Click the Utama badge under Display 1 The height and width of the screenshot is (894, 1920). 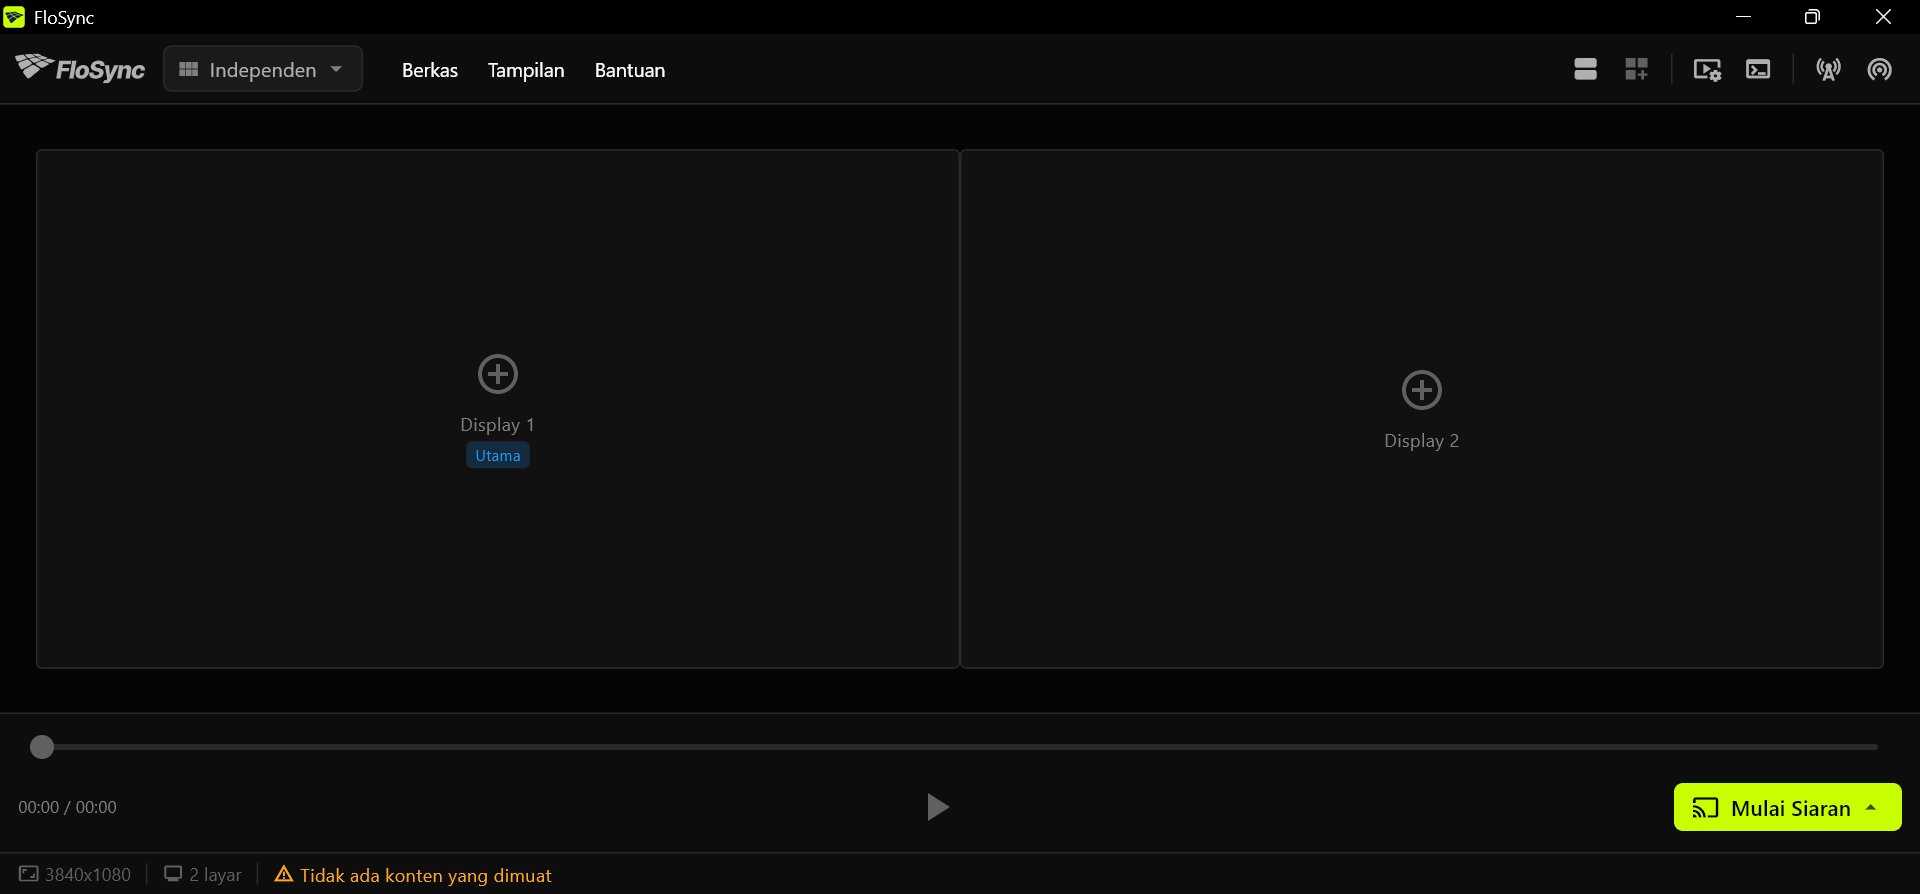coord(498,456)
